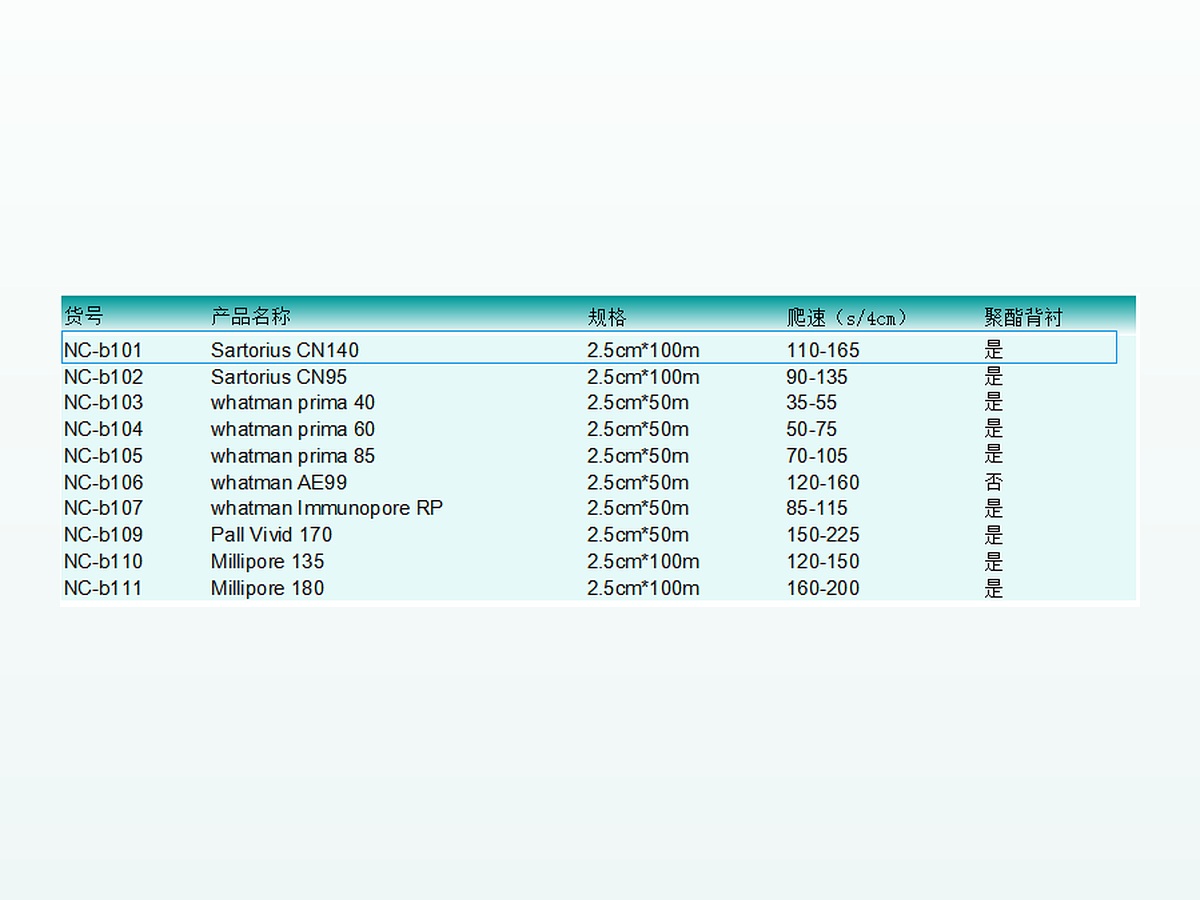Click the 产品名称 column header
The width and height of the screenshot is (1200, 900).
pyautogui.click(x=251, y=317)
